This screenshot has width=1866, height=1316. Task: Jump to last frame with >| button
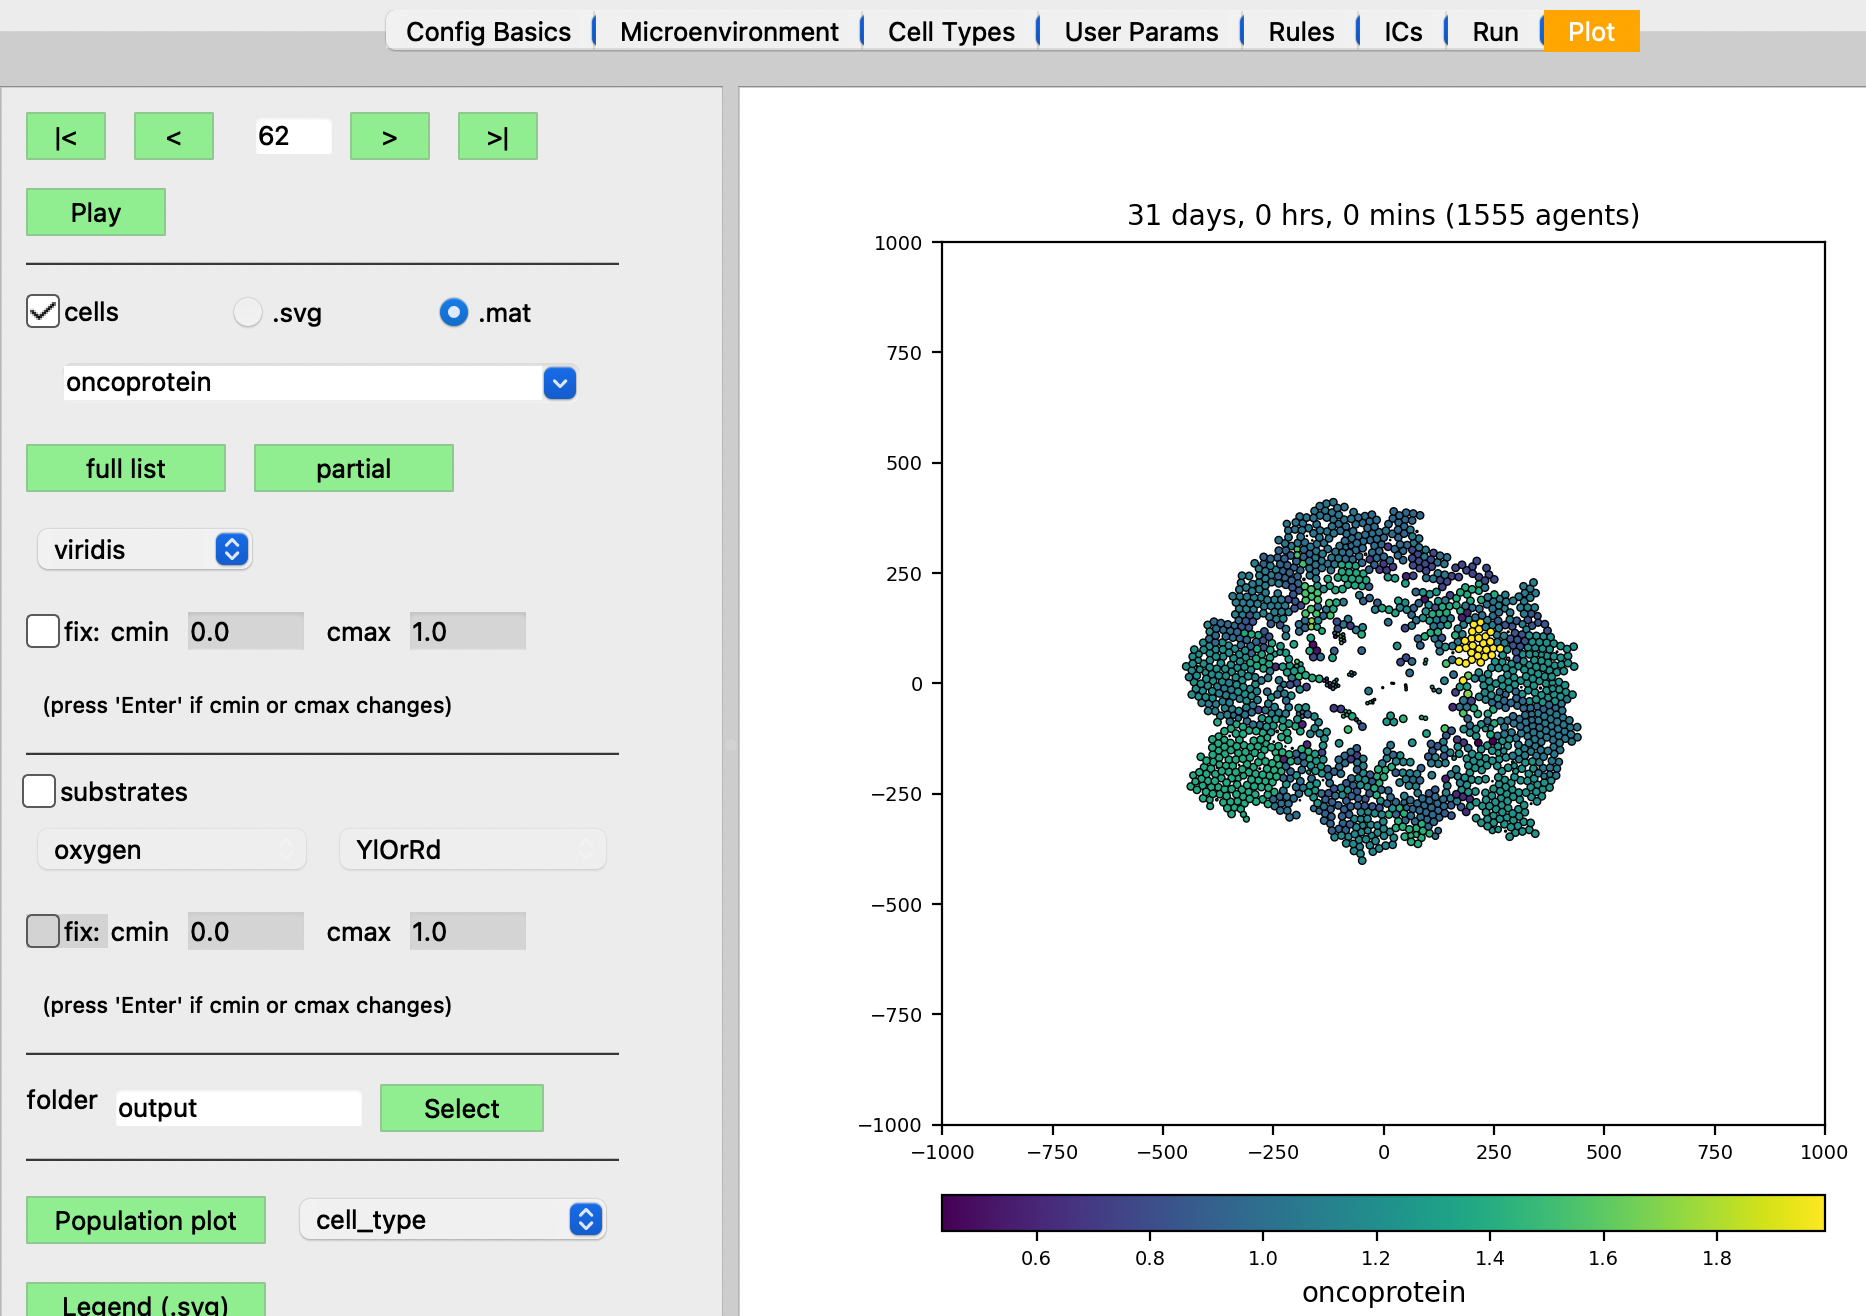tap(498, 136)
